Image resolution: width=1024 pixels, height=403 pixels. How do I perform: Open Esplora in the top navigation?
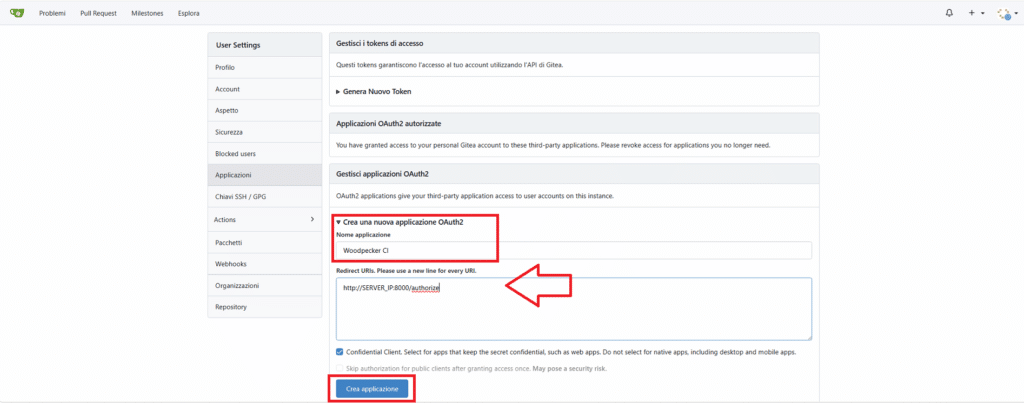(x=189, y=13)
